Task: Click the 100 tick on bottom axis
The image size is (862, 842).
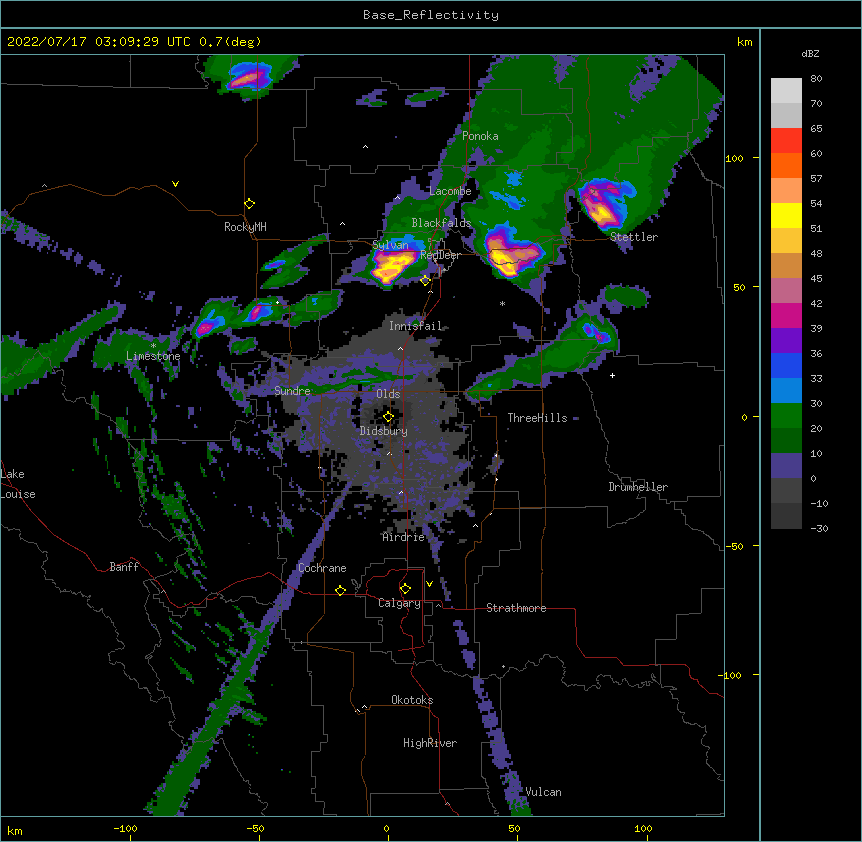Action: (x=643, y=828)
